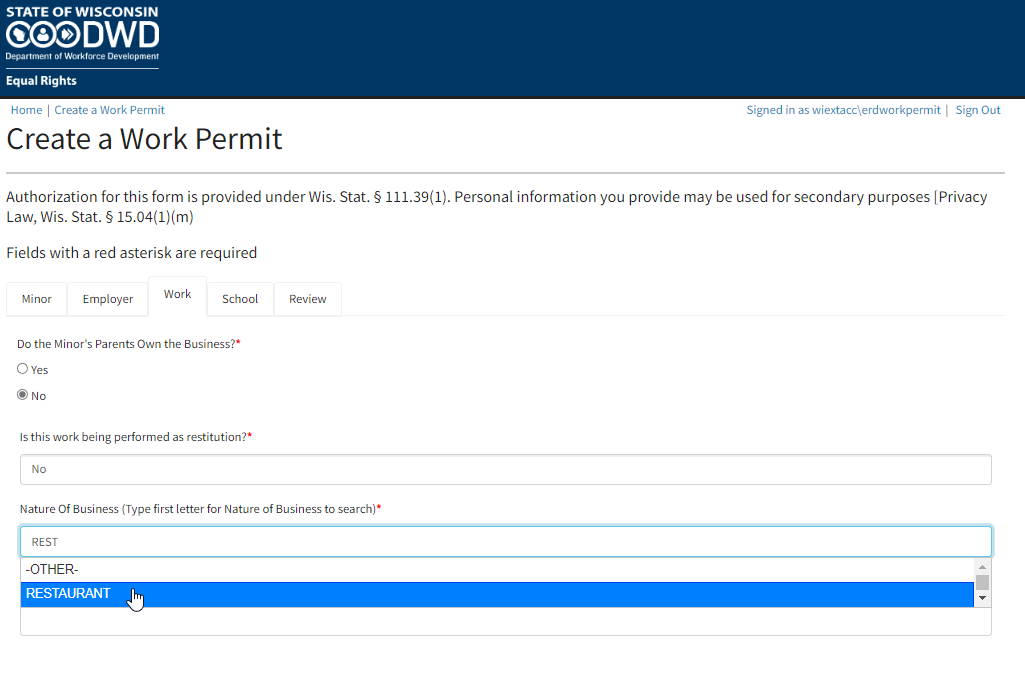Screen dimensions: 1025x687
Task: Click the empty field below the dropdown list
Action: [x=505, y=622]
